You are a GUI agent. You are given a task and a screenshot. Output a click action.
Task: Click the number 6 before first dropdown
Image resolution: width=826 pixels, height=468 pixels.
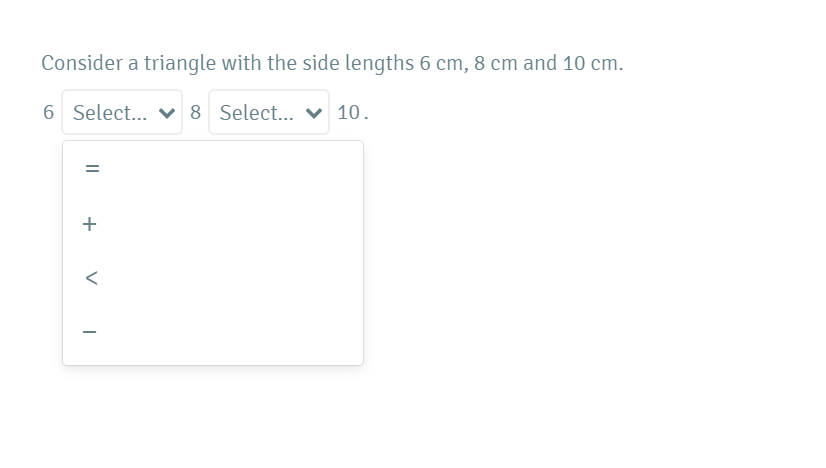pos(48,113)
